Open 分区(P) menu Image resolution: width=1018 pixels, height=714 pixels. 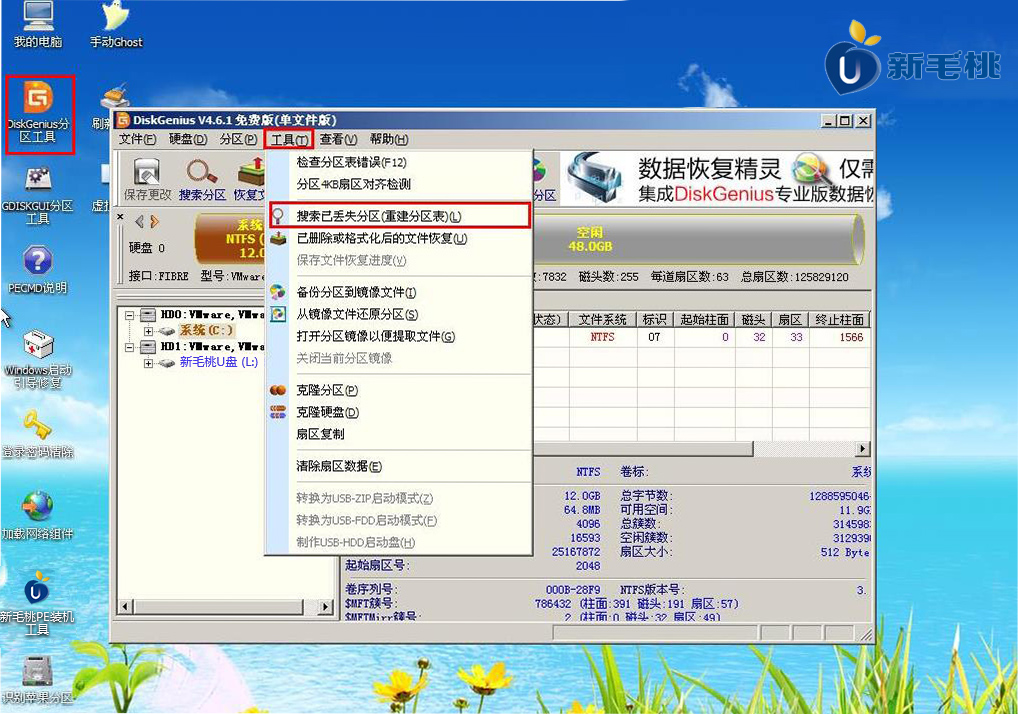[x=238, y=140]
